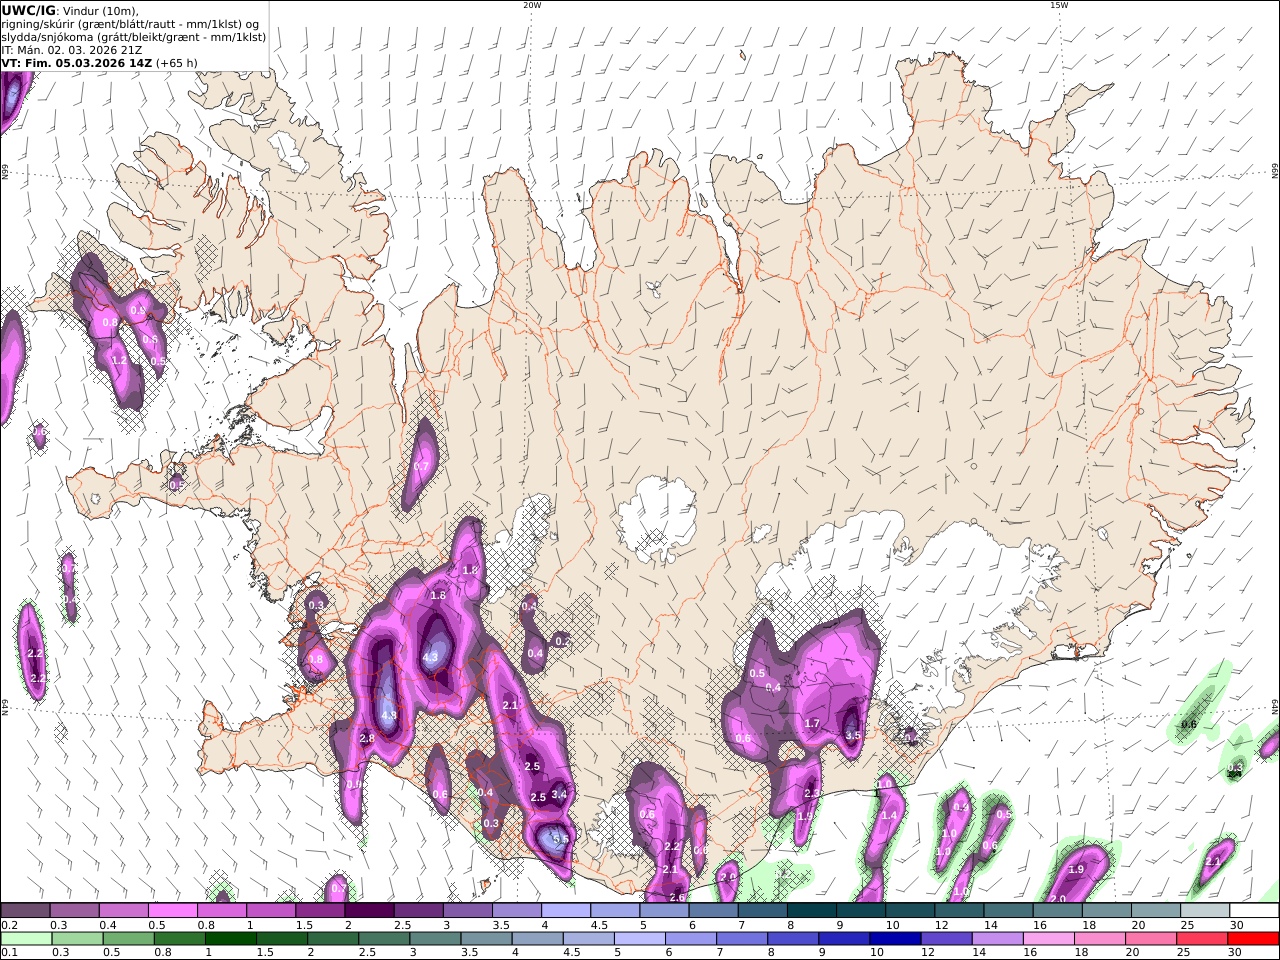Click the pale lavender top-row swatch at 4
The height and width of the screenshot is (960, 1280).
[565, 911]
